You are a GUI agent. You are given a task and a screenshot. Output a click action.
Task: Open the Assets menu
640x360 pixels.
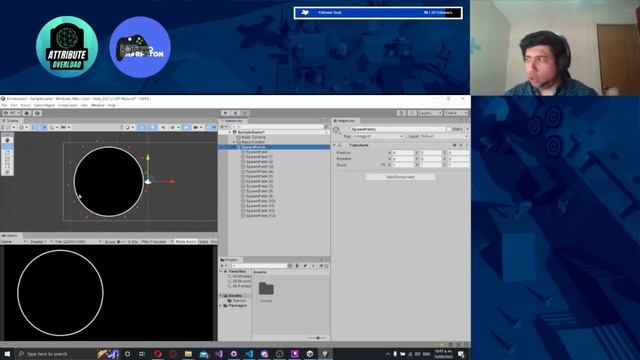(25, 105)
